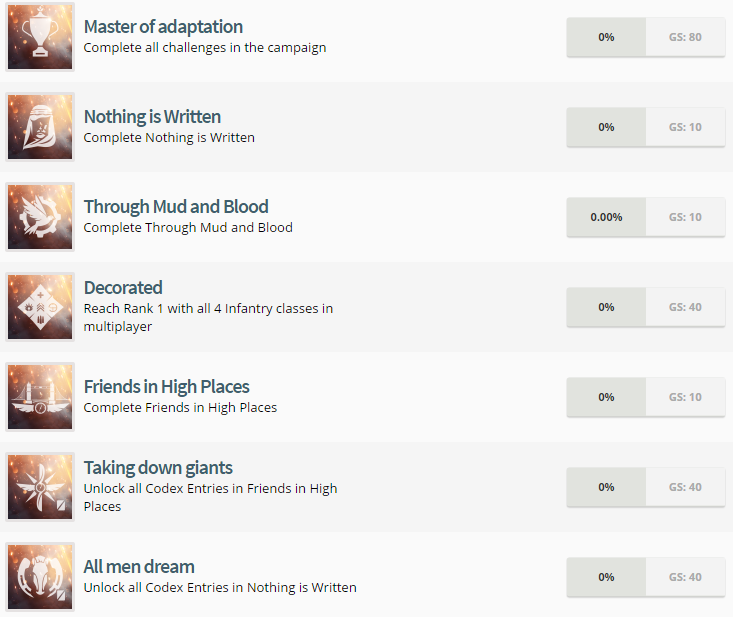Click the GS: 80 gamerscore box
Screen dimensions: 733x617
coord(685,37)
